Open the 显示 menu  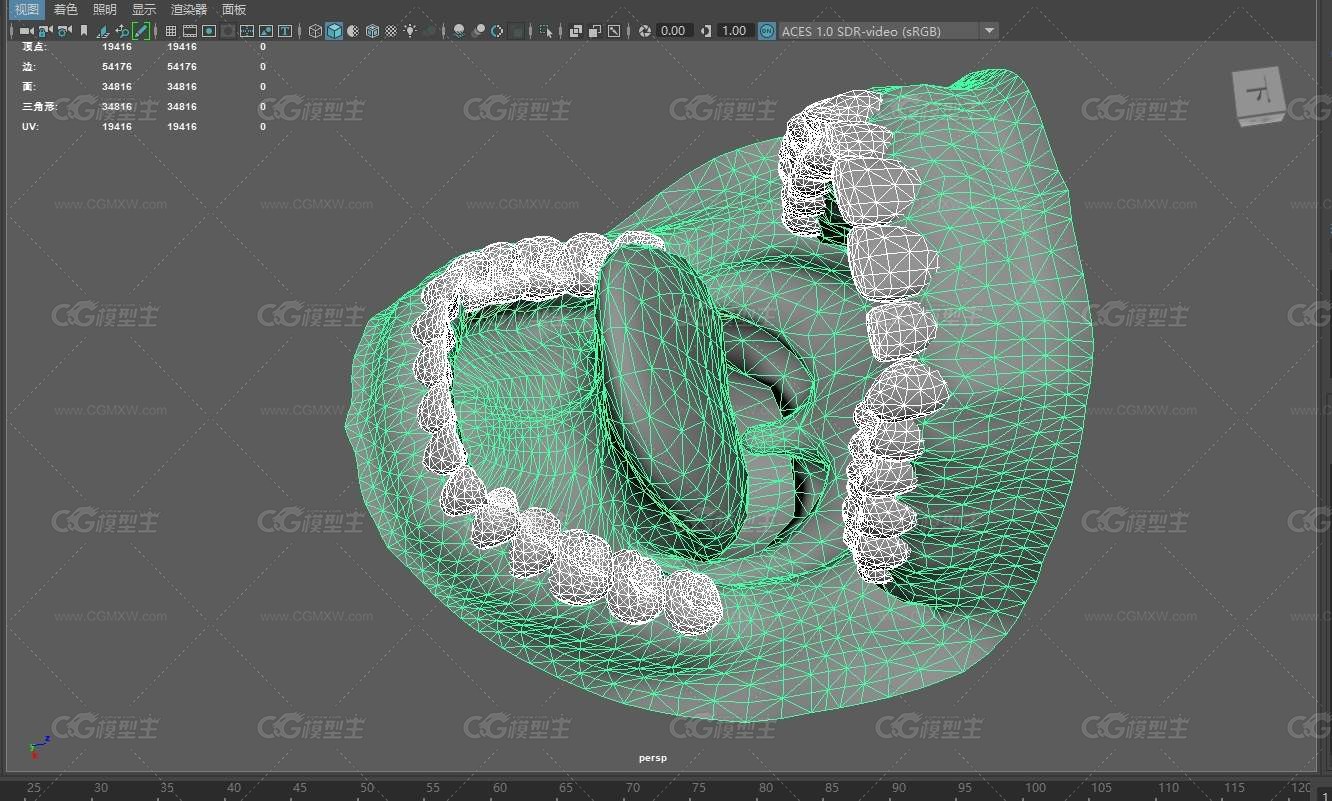tap(144, 9)
